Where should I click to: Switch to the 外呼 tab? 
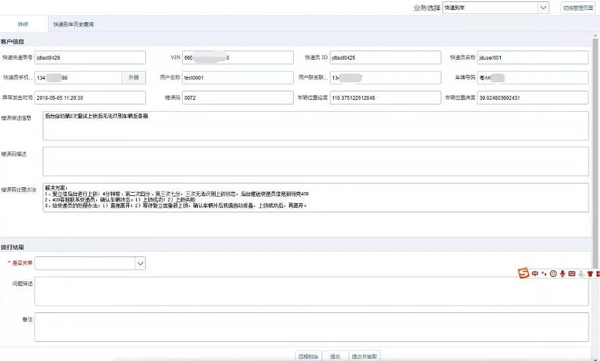[23, 24]
